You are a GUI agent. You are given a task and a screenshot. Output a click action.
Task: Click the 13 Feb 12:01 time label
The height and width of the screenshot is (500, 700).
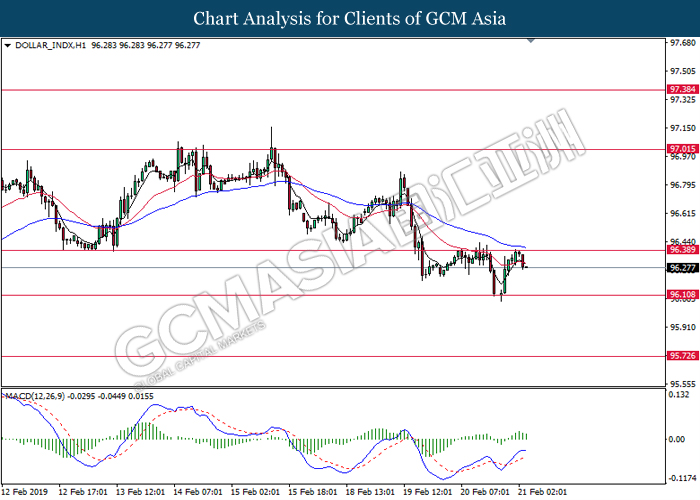click(x=141, y=492)
